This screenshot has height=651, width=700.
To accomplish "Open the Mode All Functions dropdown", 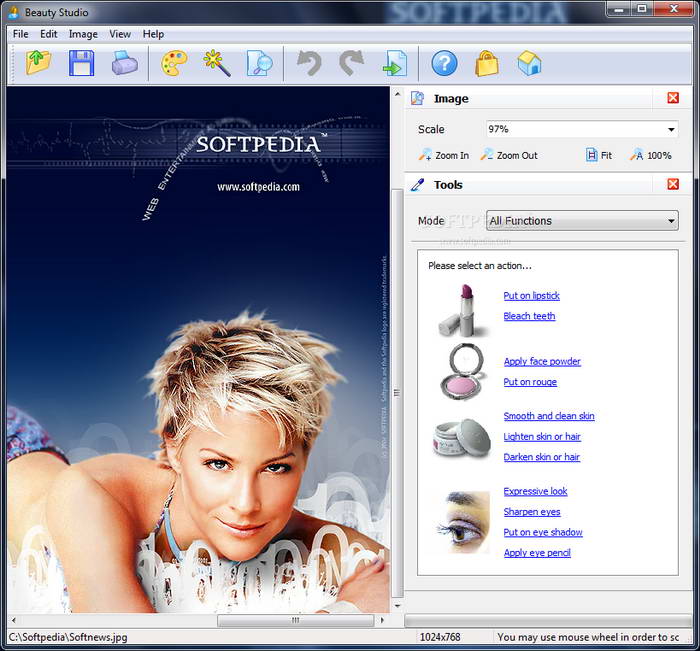I will tap(582, 221).
